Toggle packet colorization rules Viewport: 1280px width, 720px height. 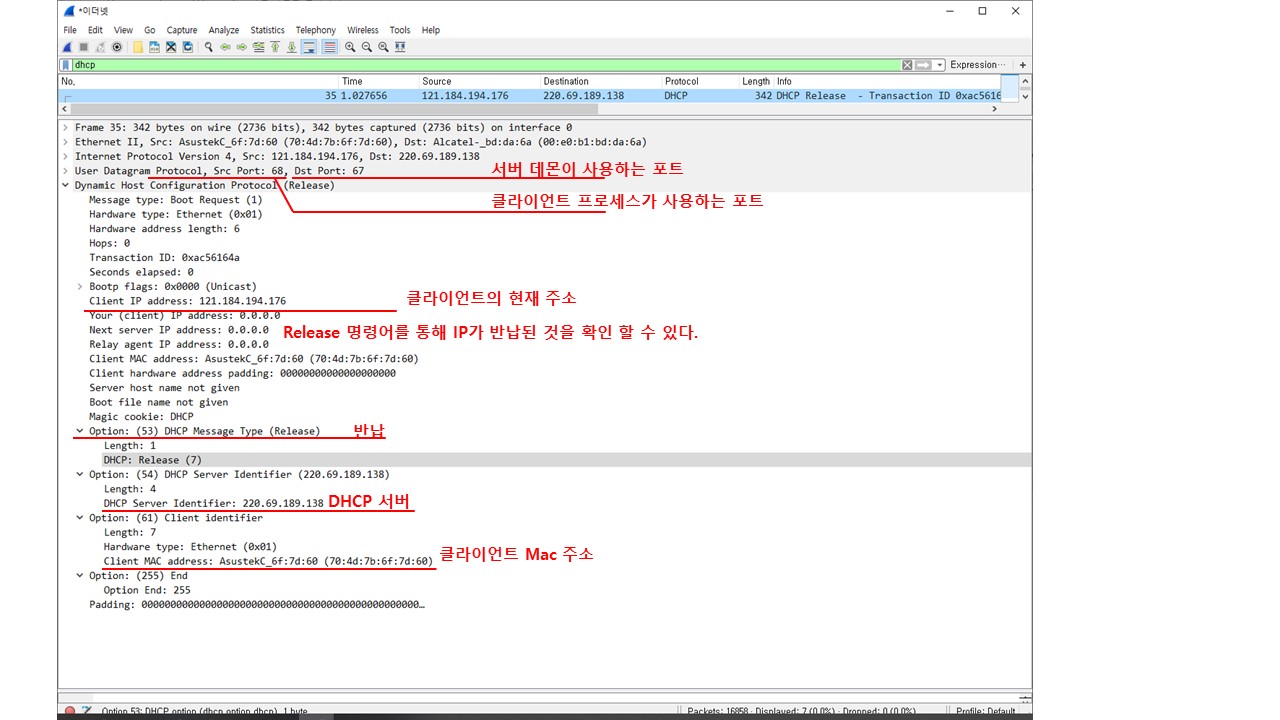point(329,47)
